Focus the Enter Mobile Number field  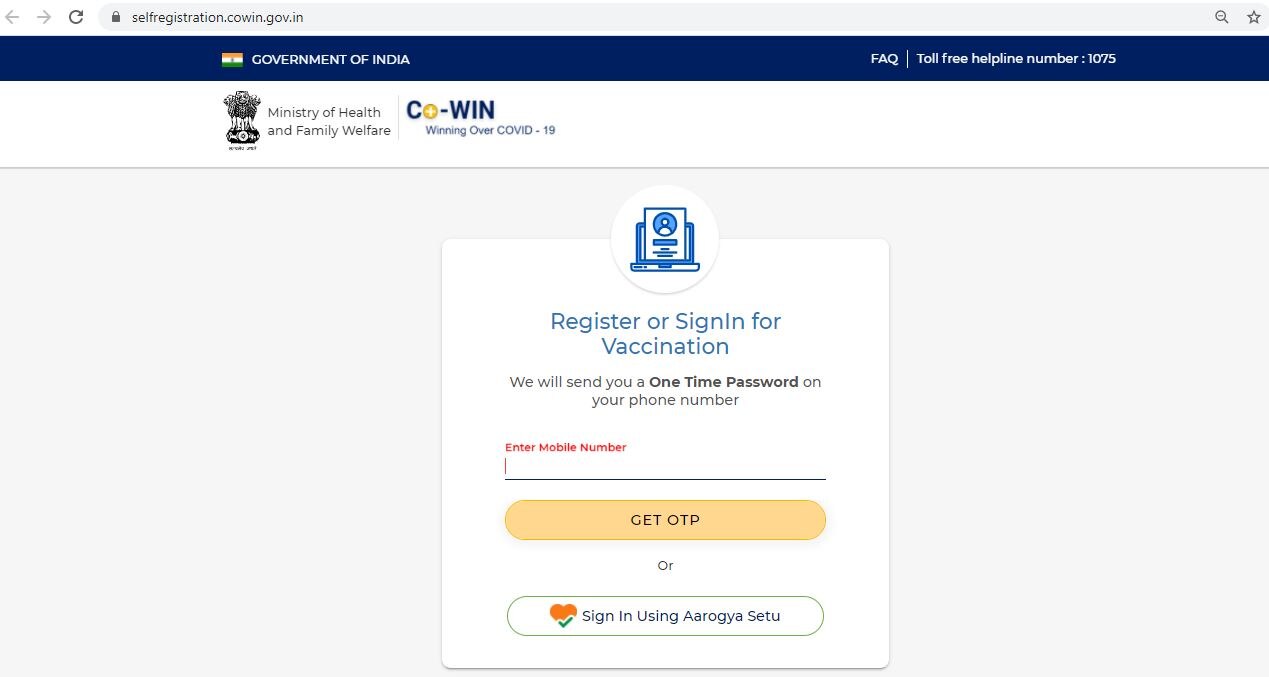point(665,467)
